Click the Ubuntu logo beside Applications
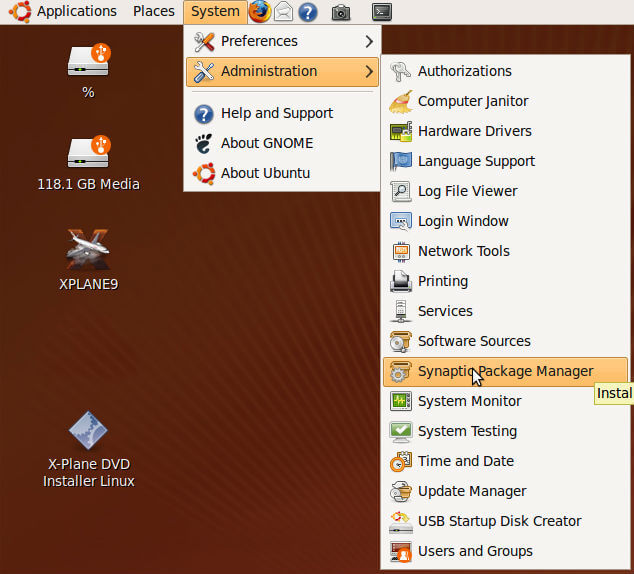The image size is (634, 574). [20, 11]
